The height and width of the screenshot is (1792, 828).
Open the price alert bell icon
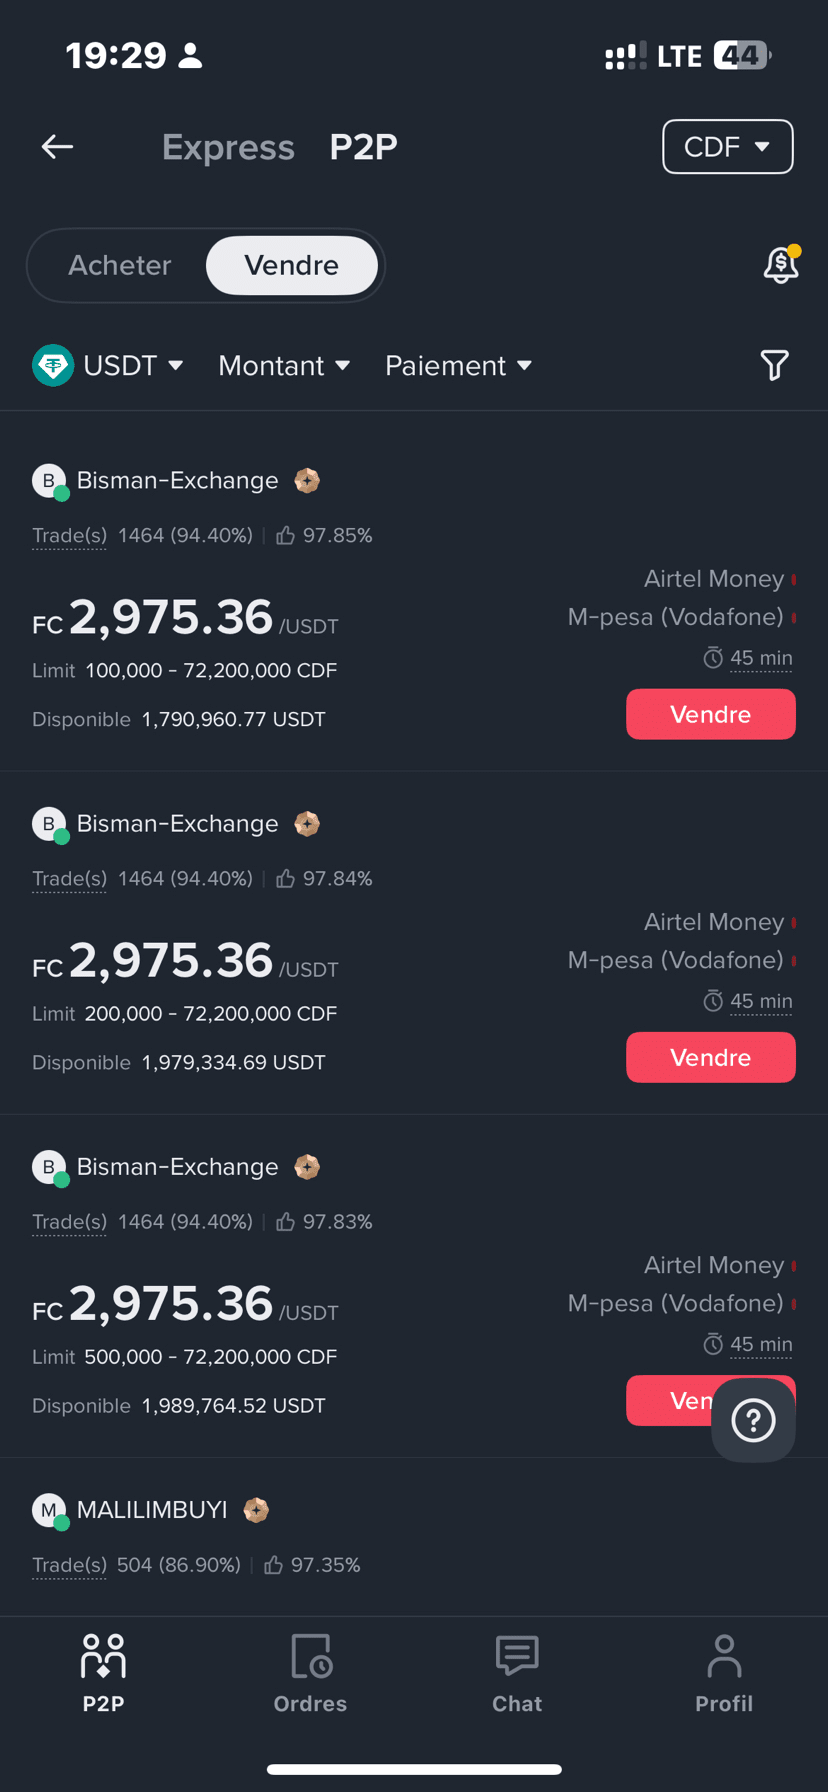pos(781,265)
